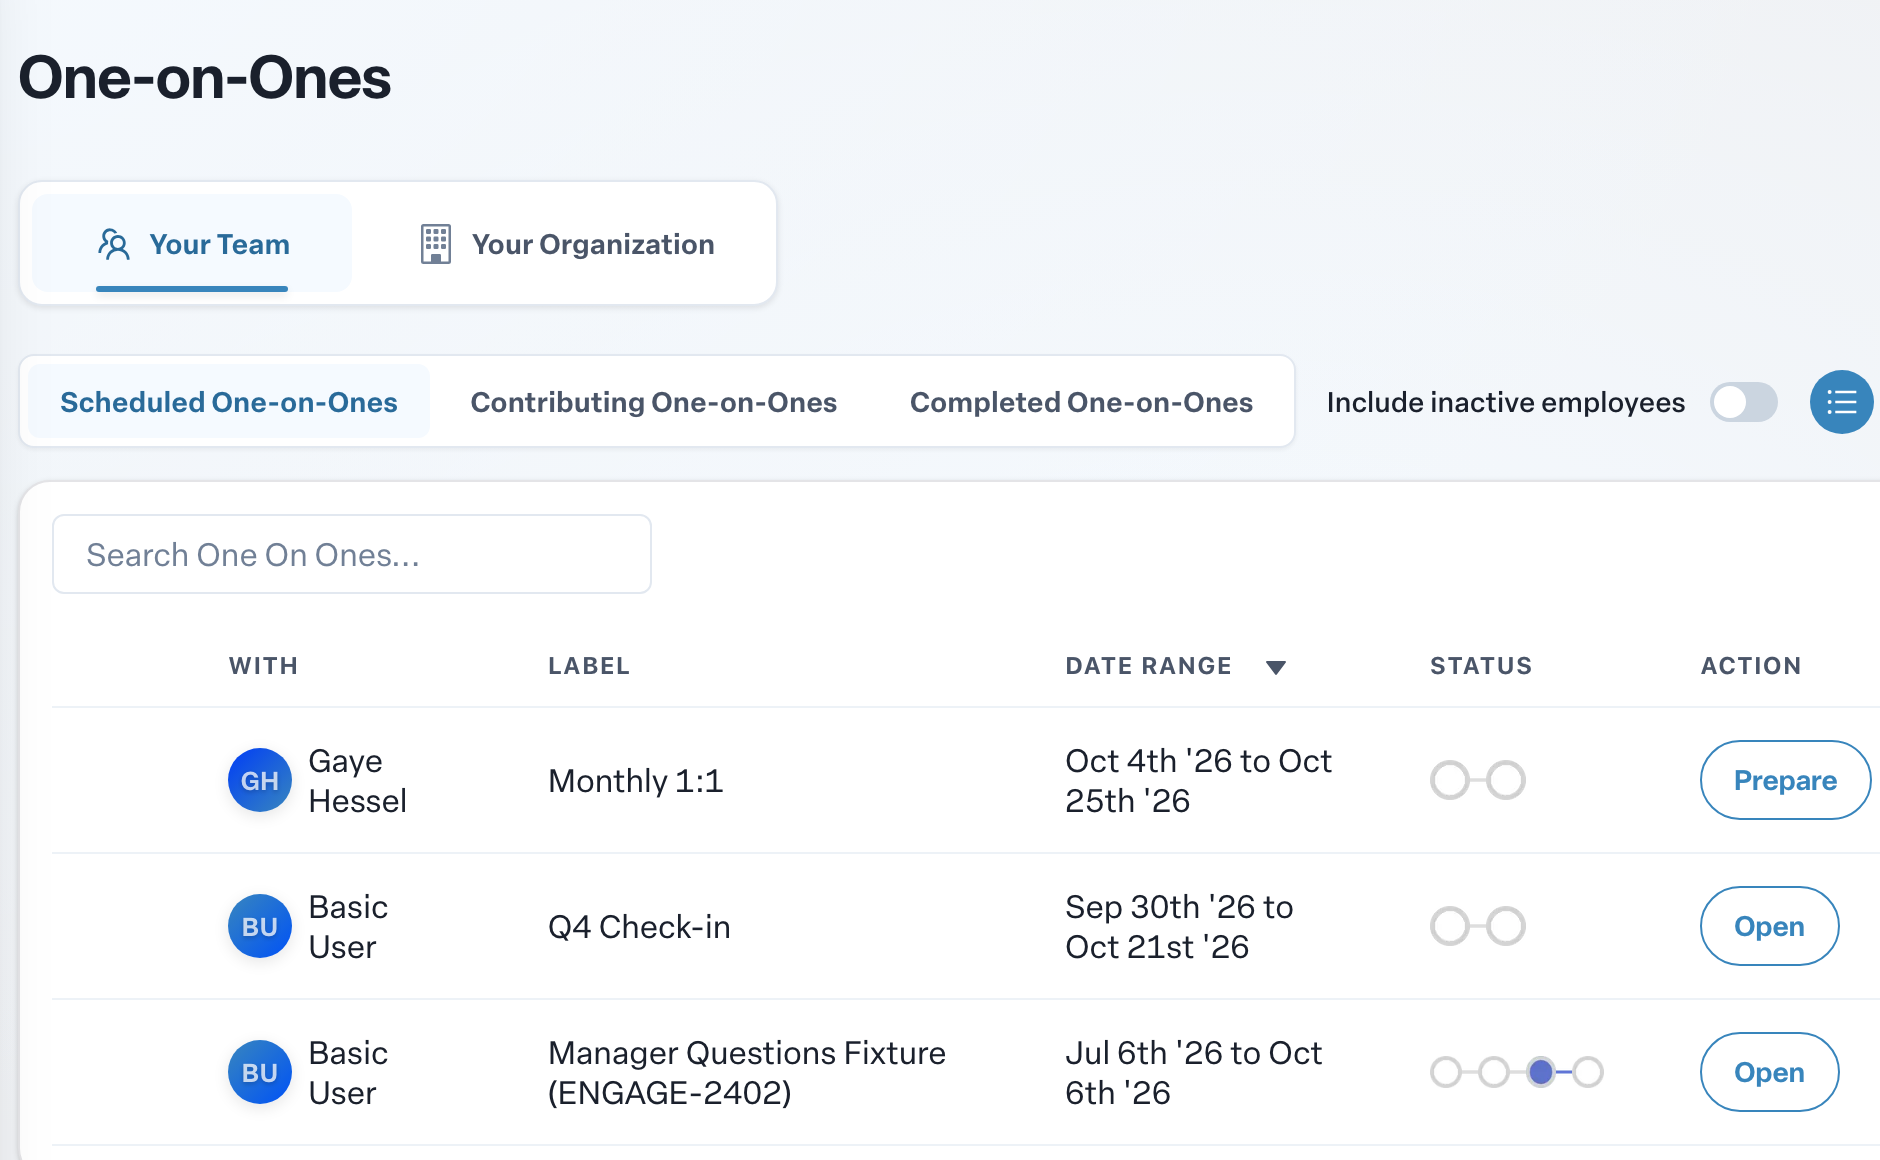Click Basic User name in Q4 Check-in row
The height and width of the screenshot is (1160, 1880).
[x=347, y=926]
